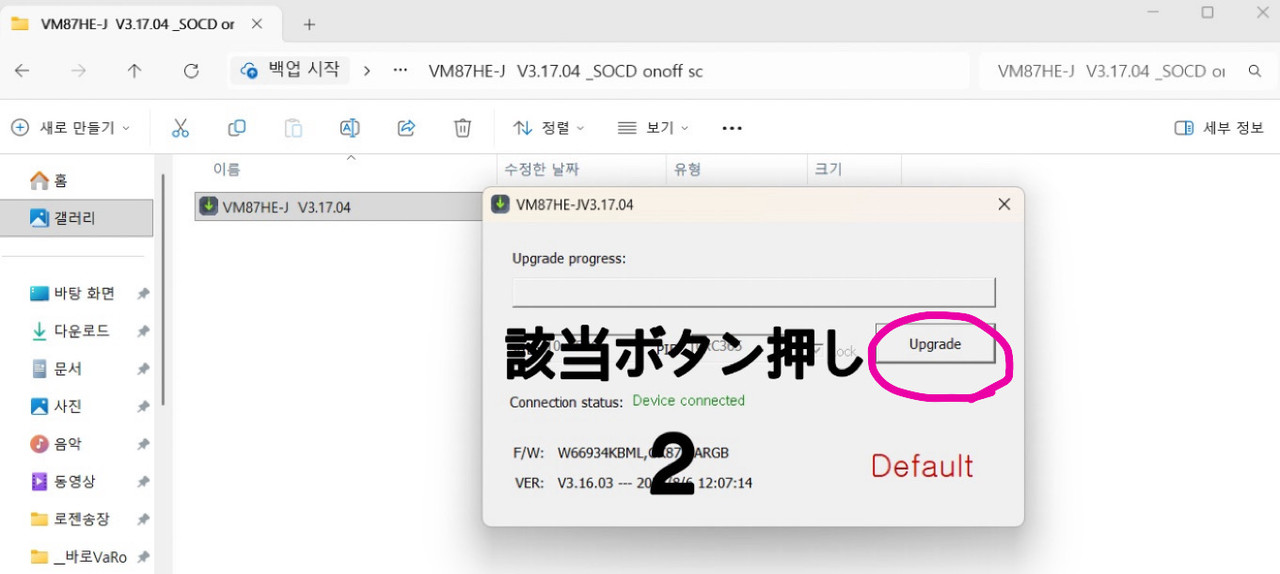
Task: Open the 문서 quick access folder
Action: click(x=57, y=369)
